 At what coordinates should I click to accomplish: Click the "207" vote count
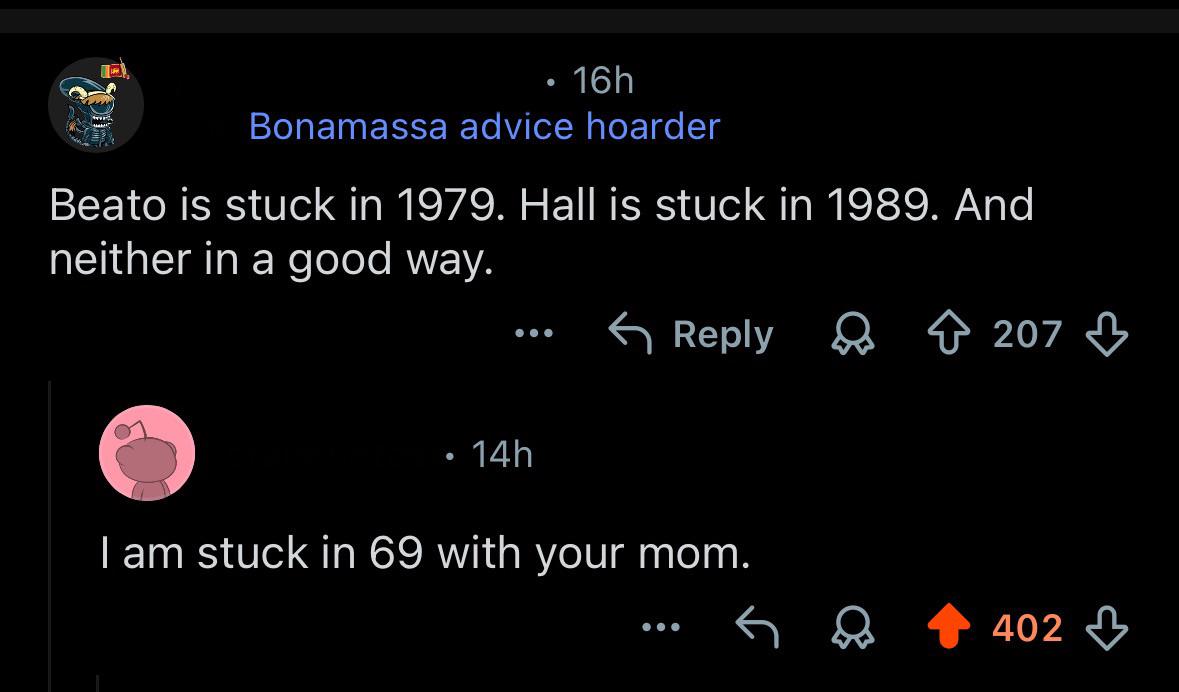[1027, 334]
